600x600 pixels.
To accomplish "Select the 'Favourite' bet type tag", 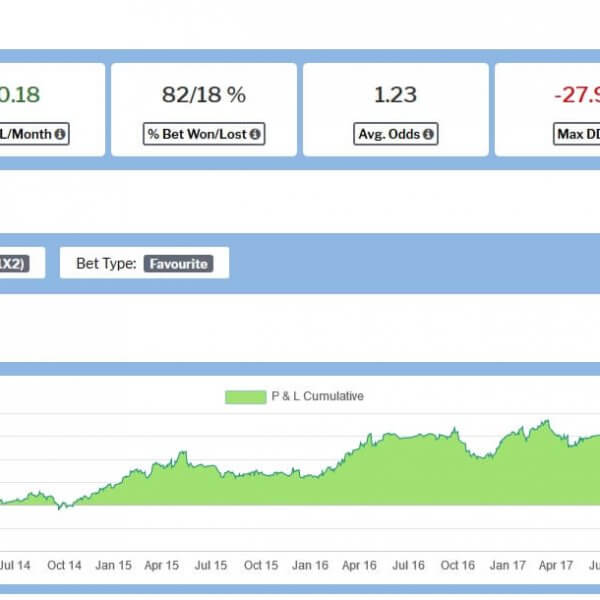I will pos(178,264).
